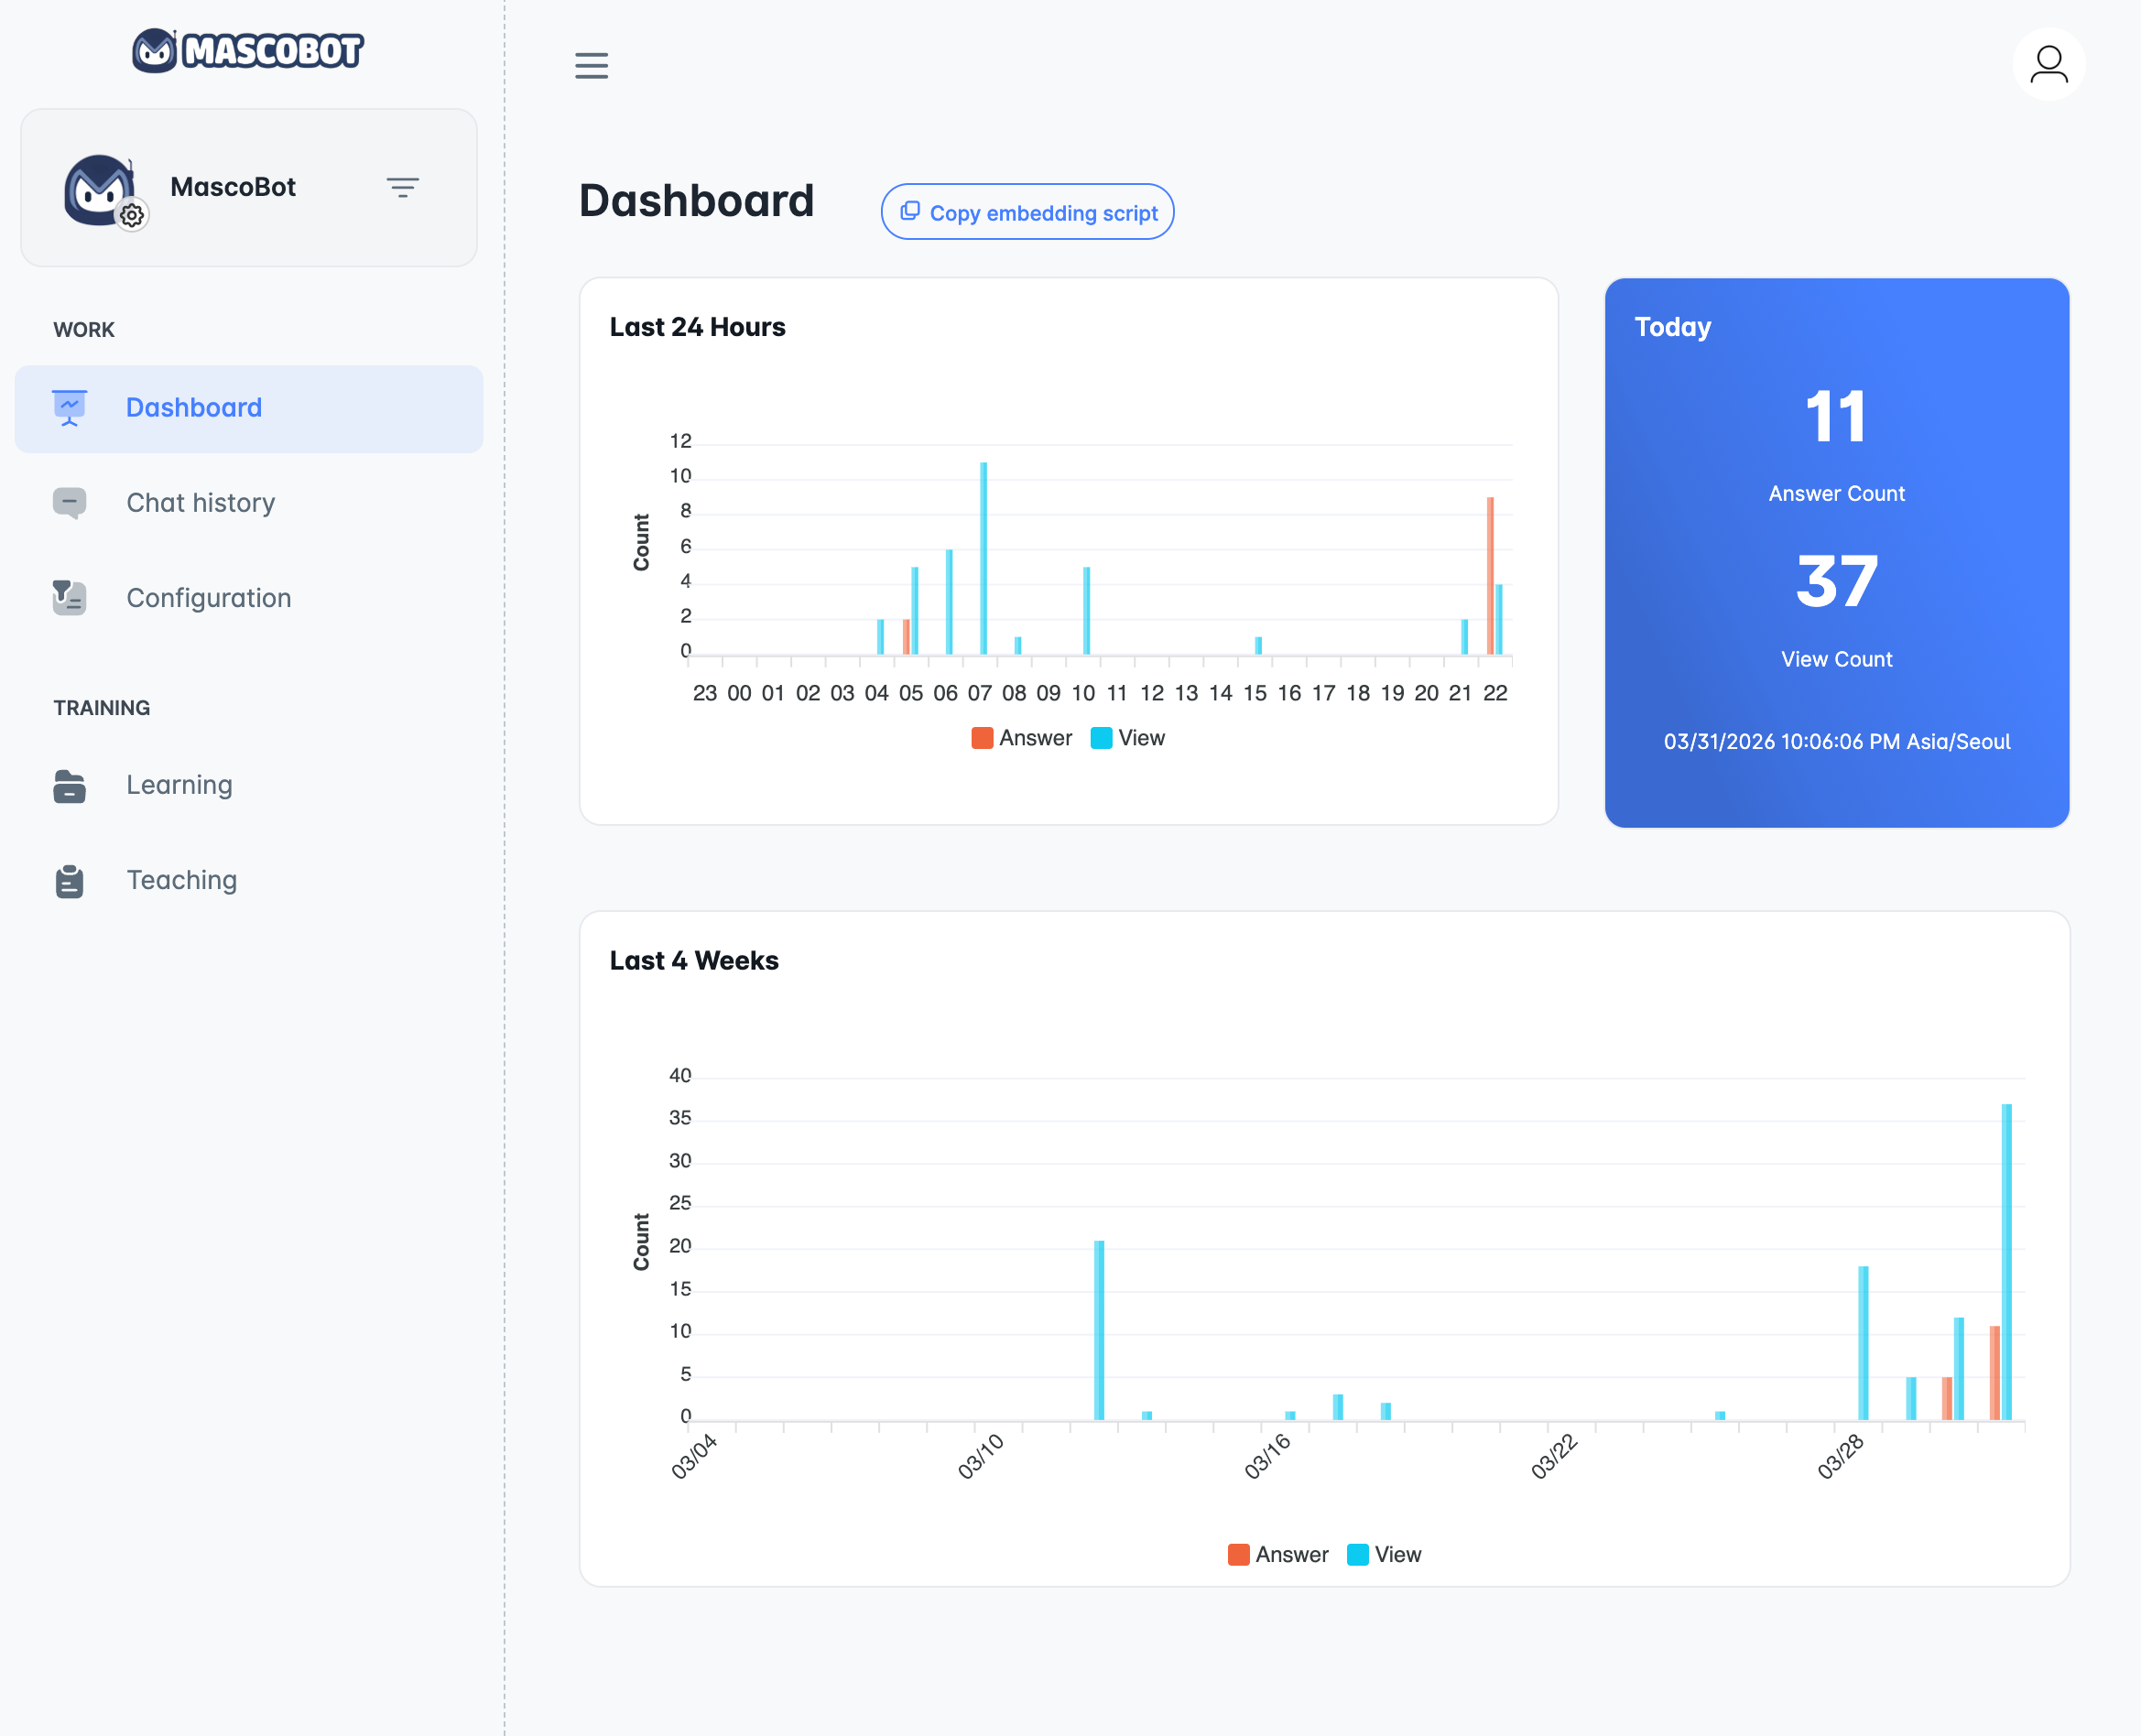Open Chat history menu item
Image resolution: width=2141 pixels, height=1736 pixels.
pyautogui.click(x=200, y=503)
